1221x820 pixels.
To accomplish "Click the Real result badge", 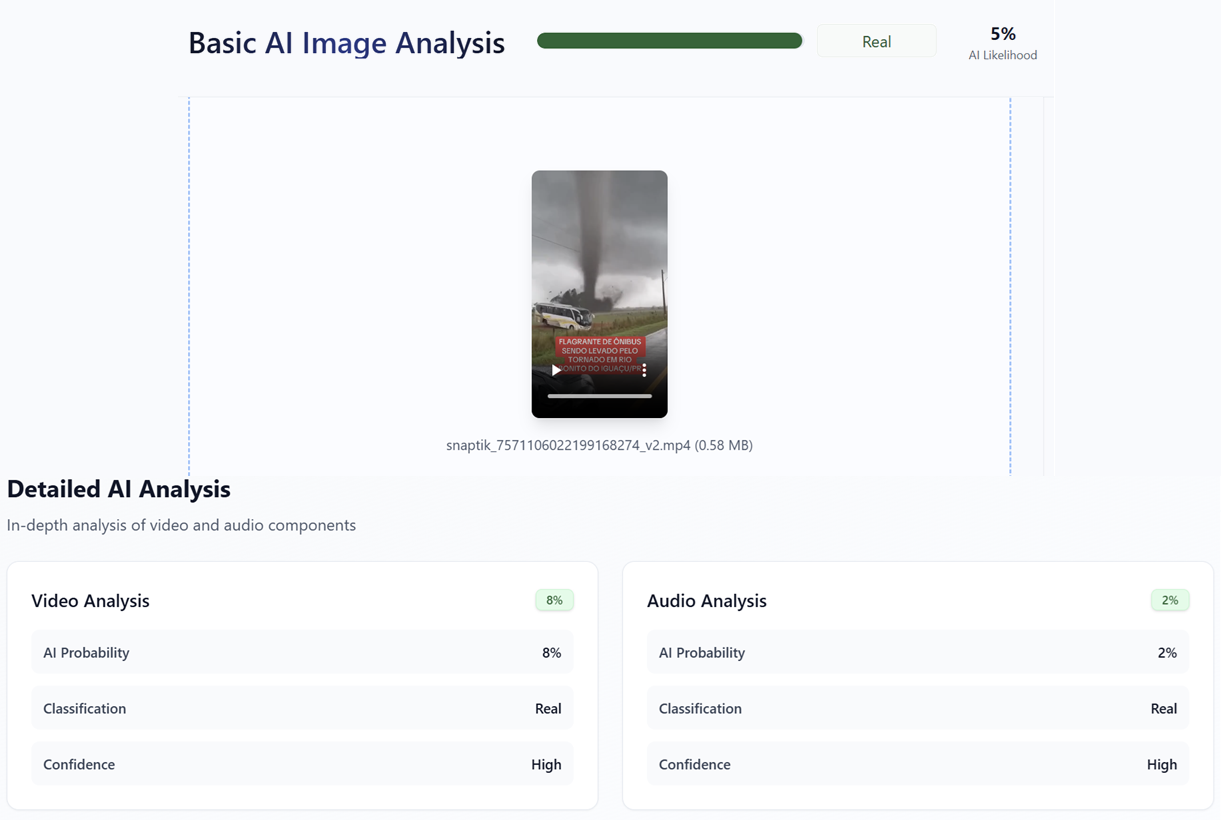I will pyautogui.click(x=876, y=40).
